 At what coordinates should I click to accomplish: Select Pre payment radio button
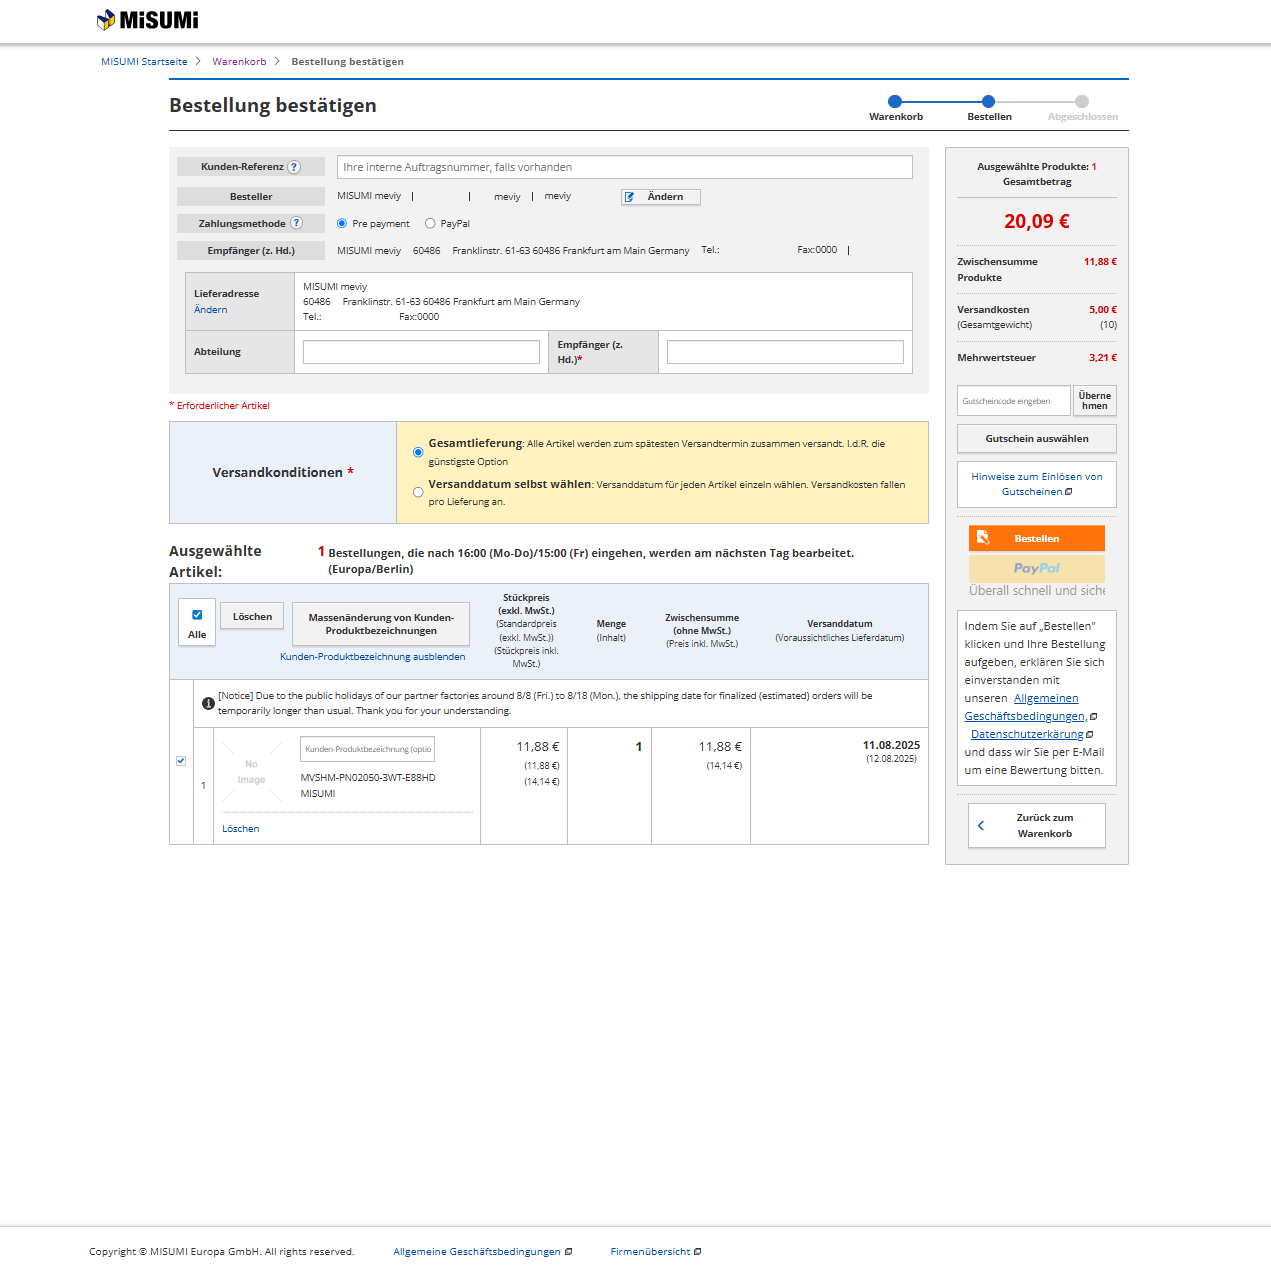[x=342, y=223]
